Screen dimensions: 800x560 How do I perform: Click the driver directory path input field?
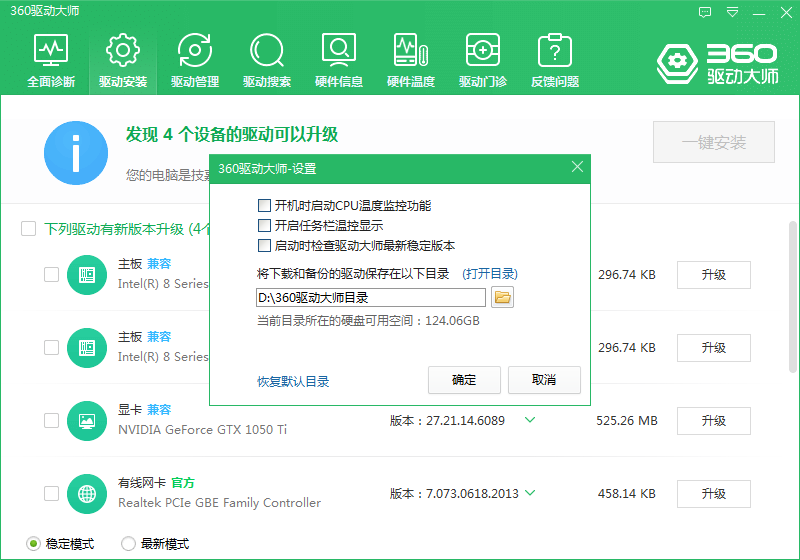(x=371, y=297)
